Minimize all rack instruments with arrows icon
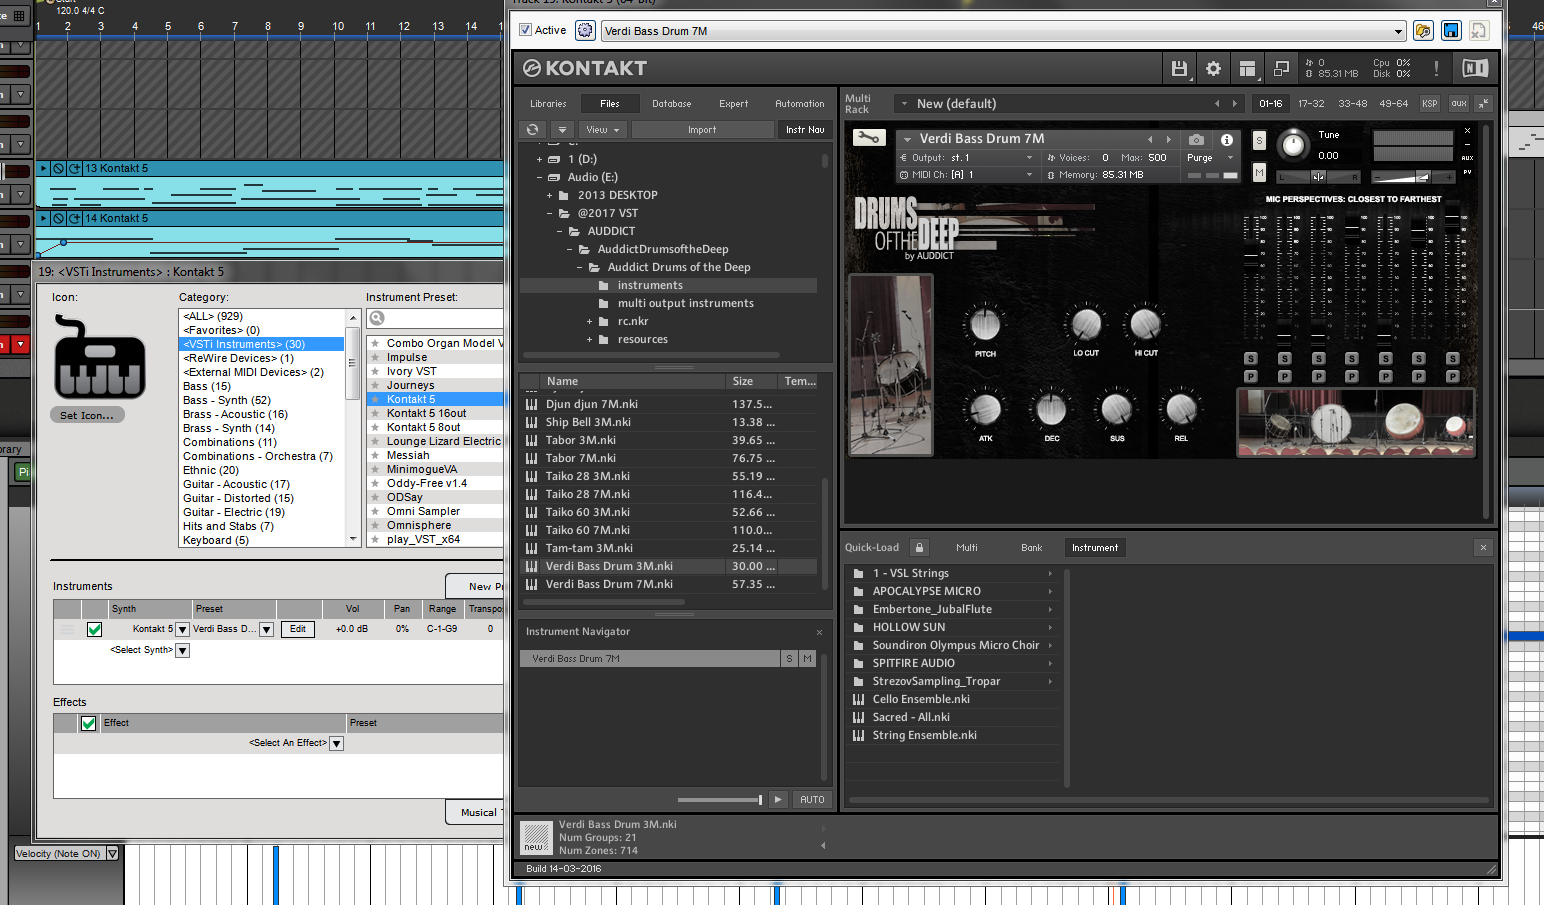This screenshot has height=905, width=1544. 1484,103
